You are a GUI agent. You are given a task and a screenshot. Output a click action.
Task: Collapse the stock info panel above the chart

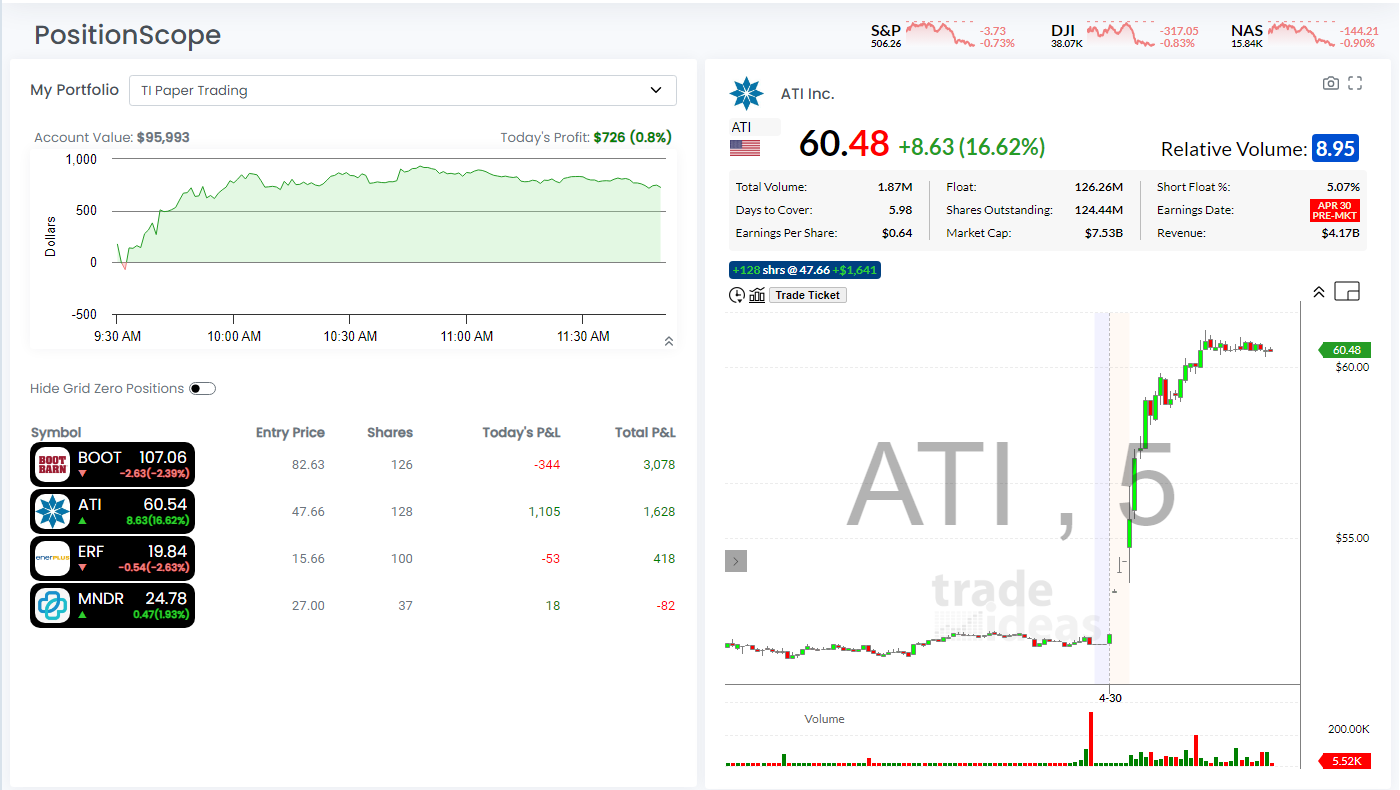(1318, 292)
